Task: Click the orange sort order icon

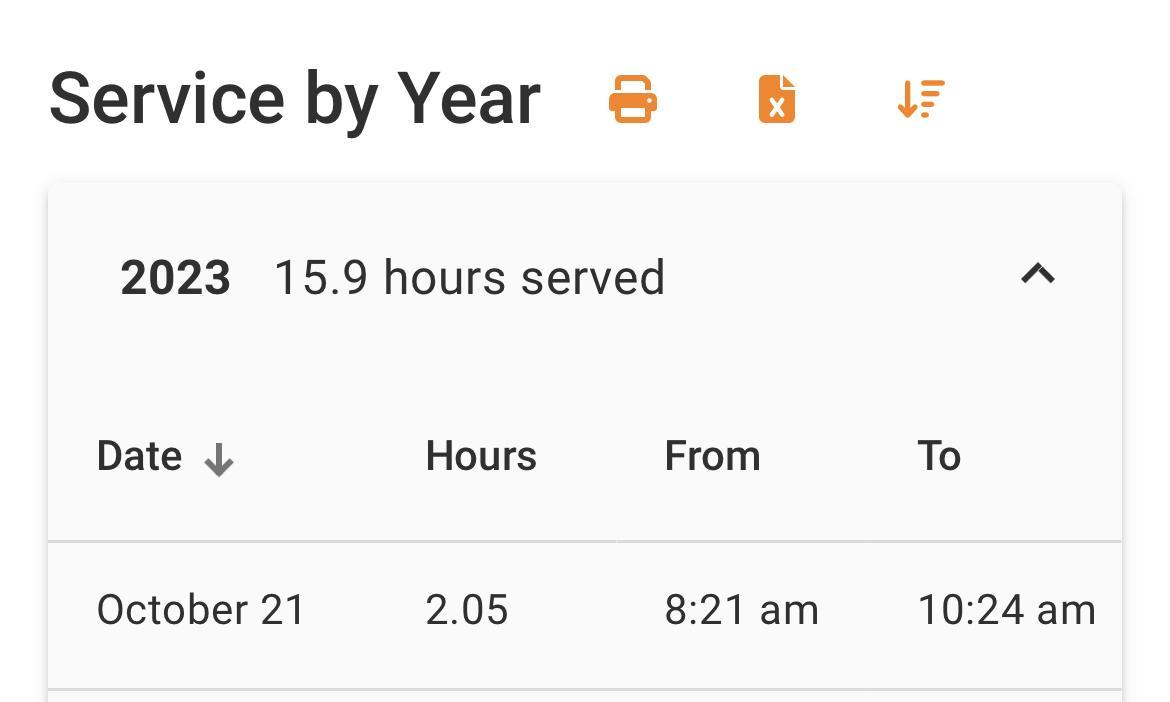Action: click(921, 100)
